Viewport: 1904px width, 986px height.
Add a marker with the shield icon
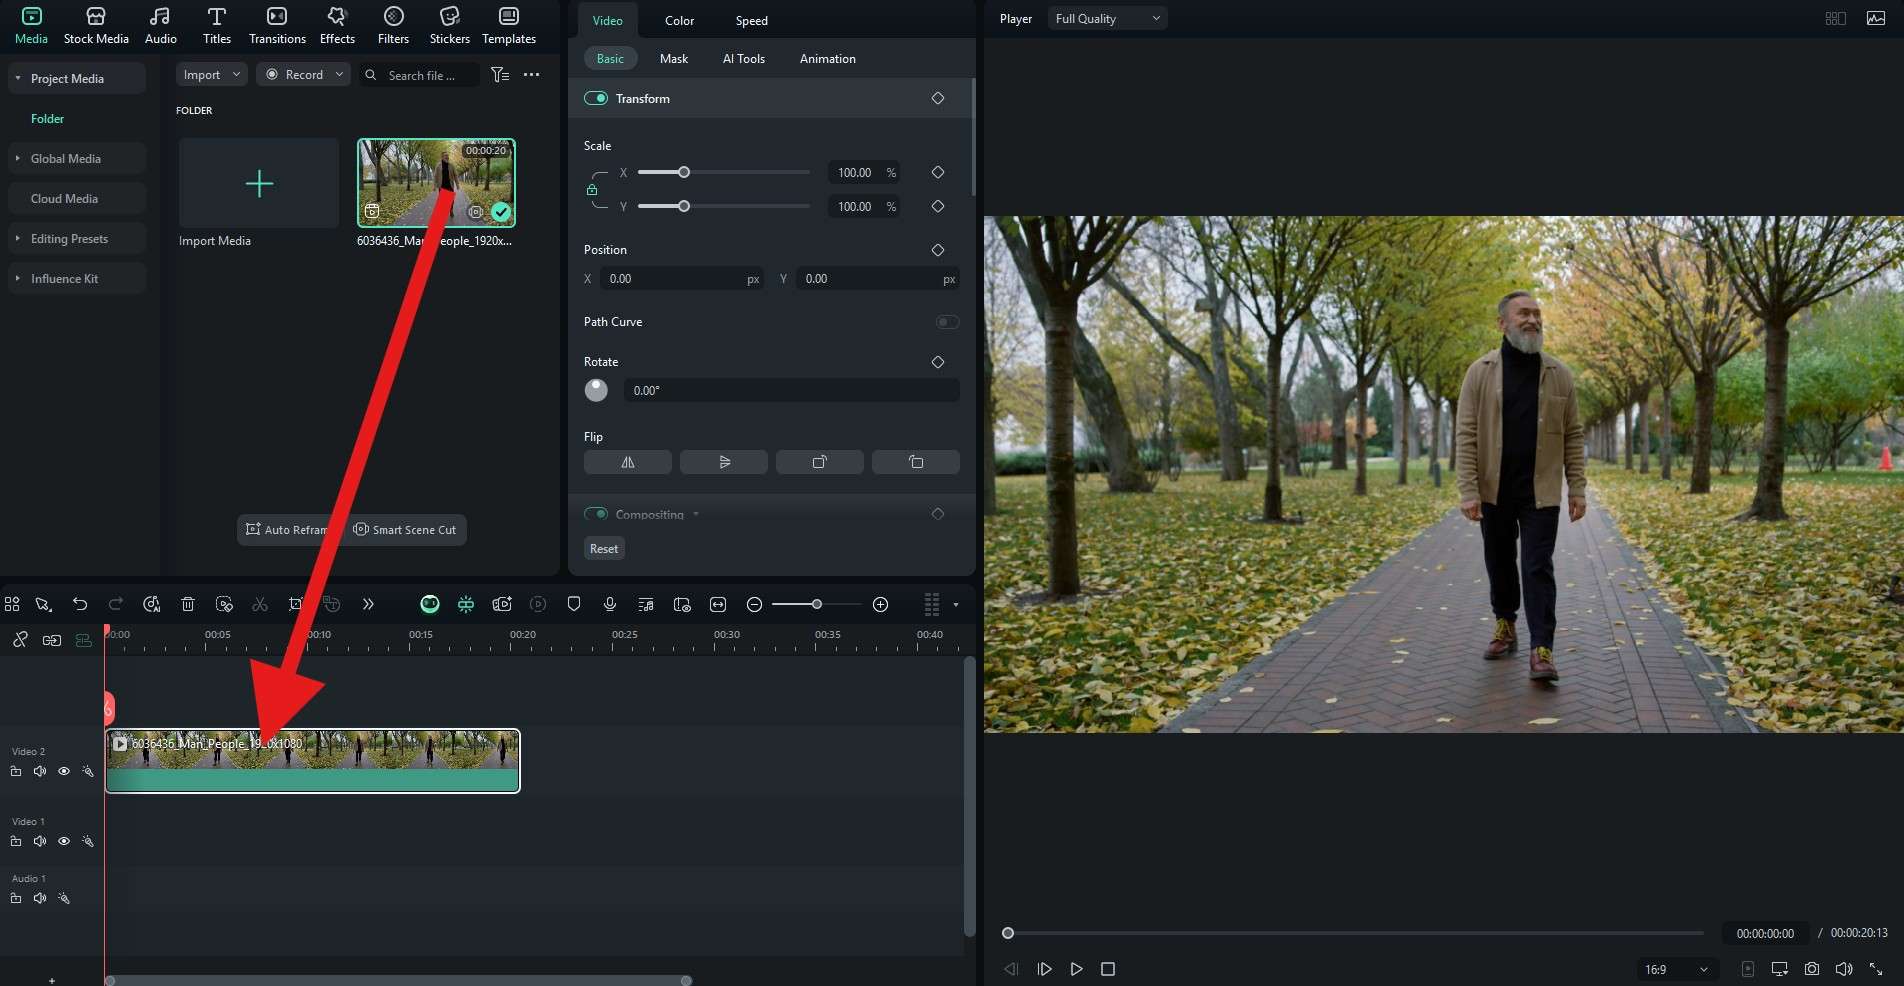[x=574, y=604]
